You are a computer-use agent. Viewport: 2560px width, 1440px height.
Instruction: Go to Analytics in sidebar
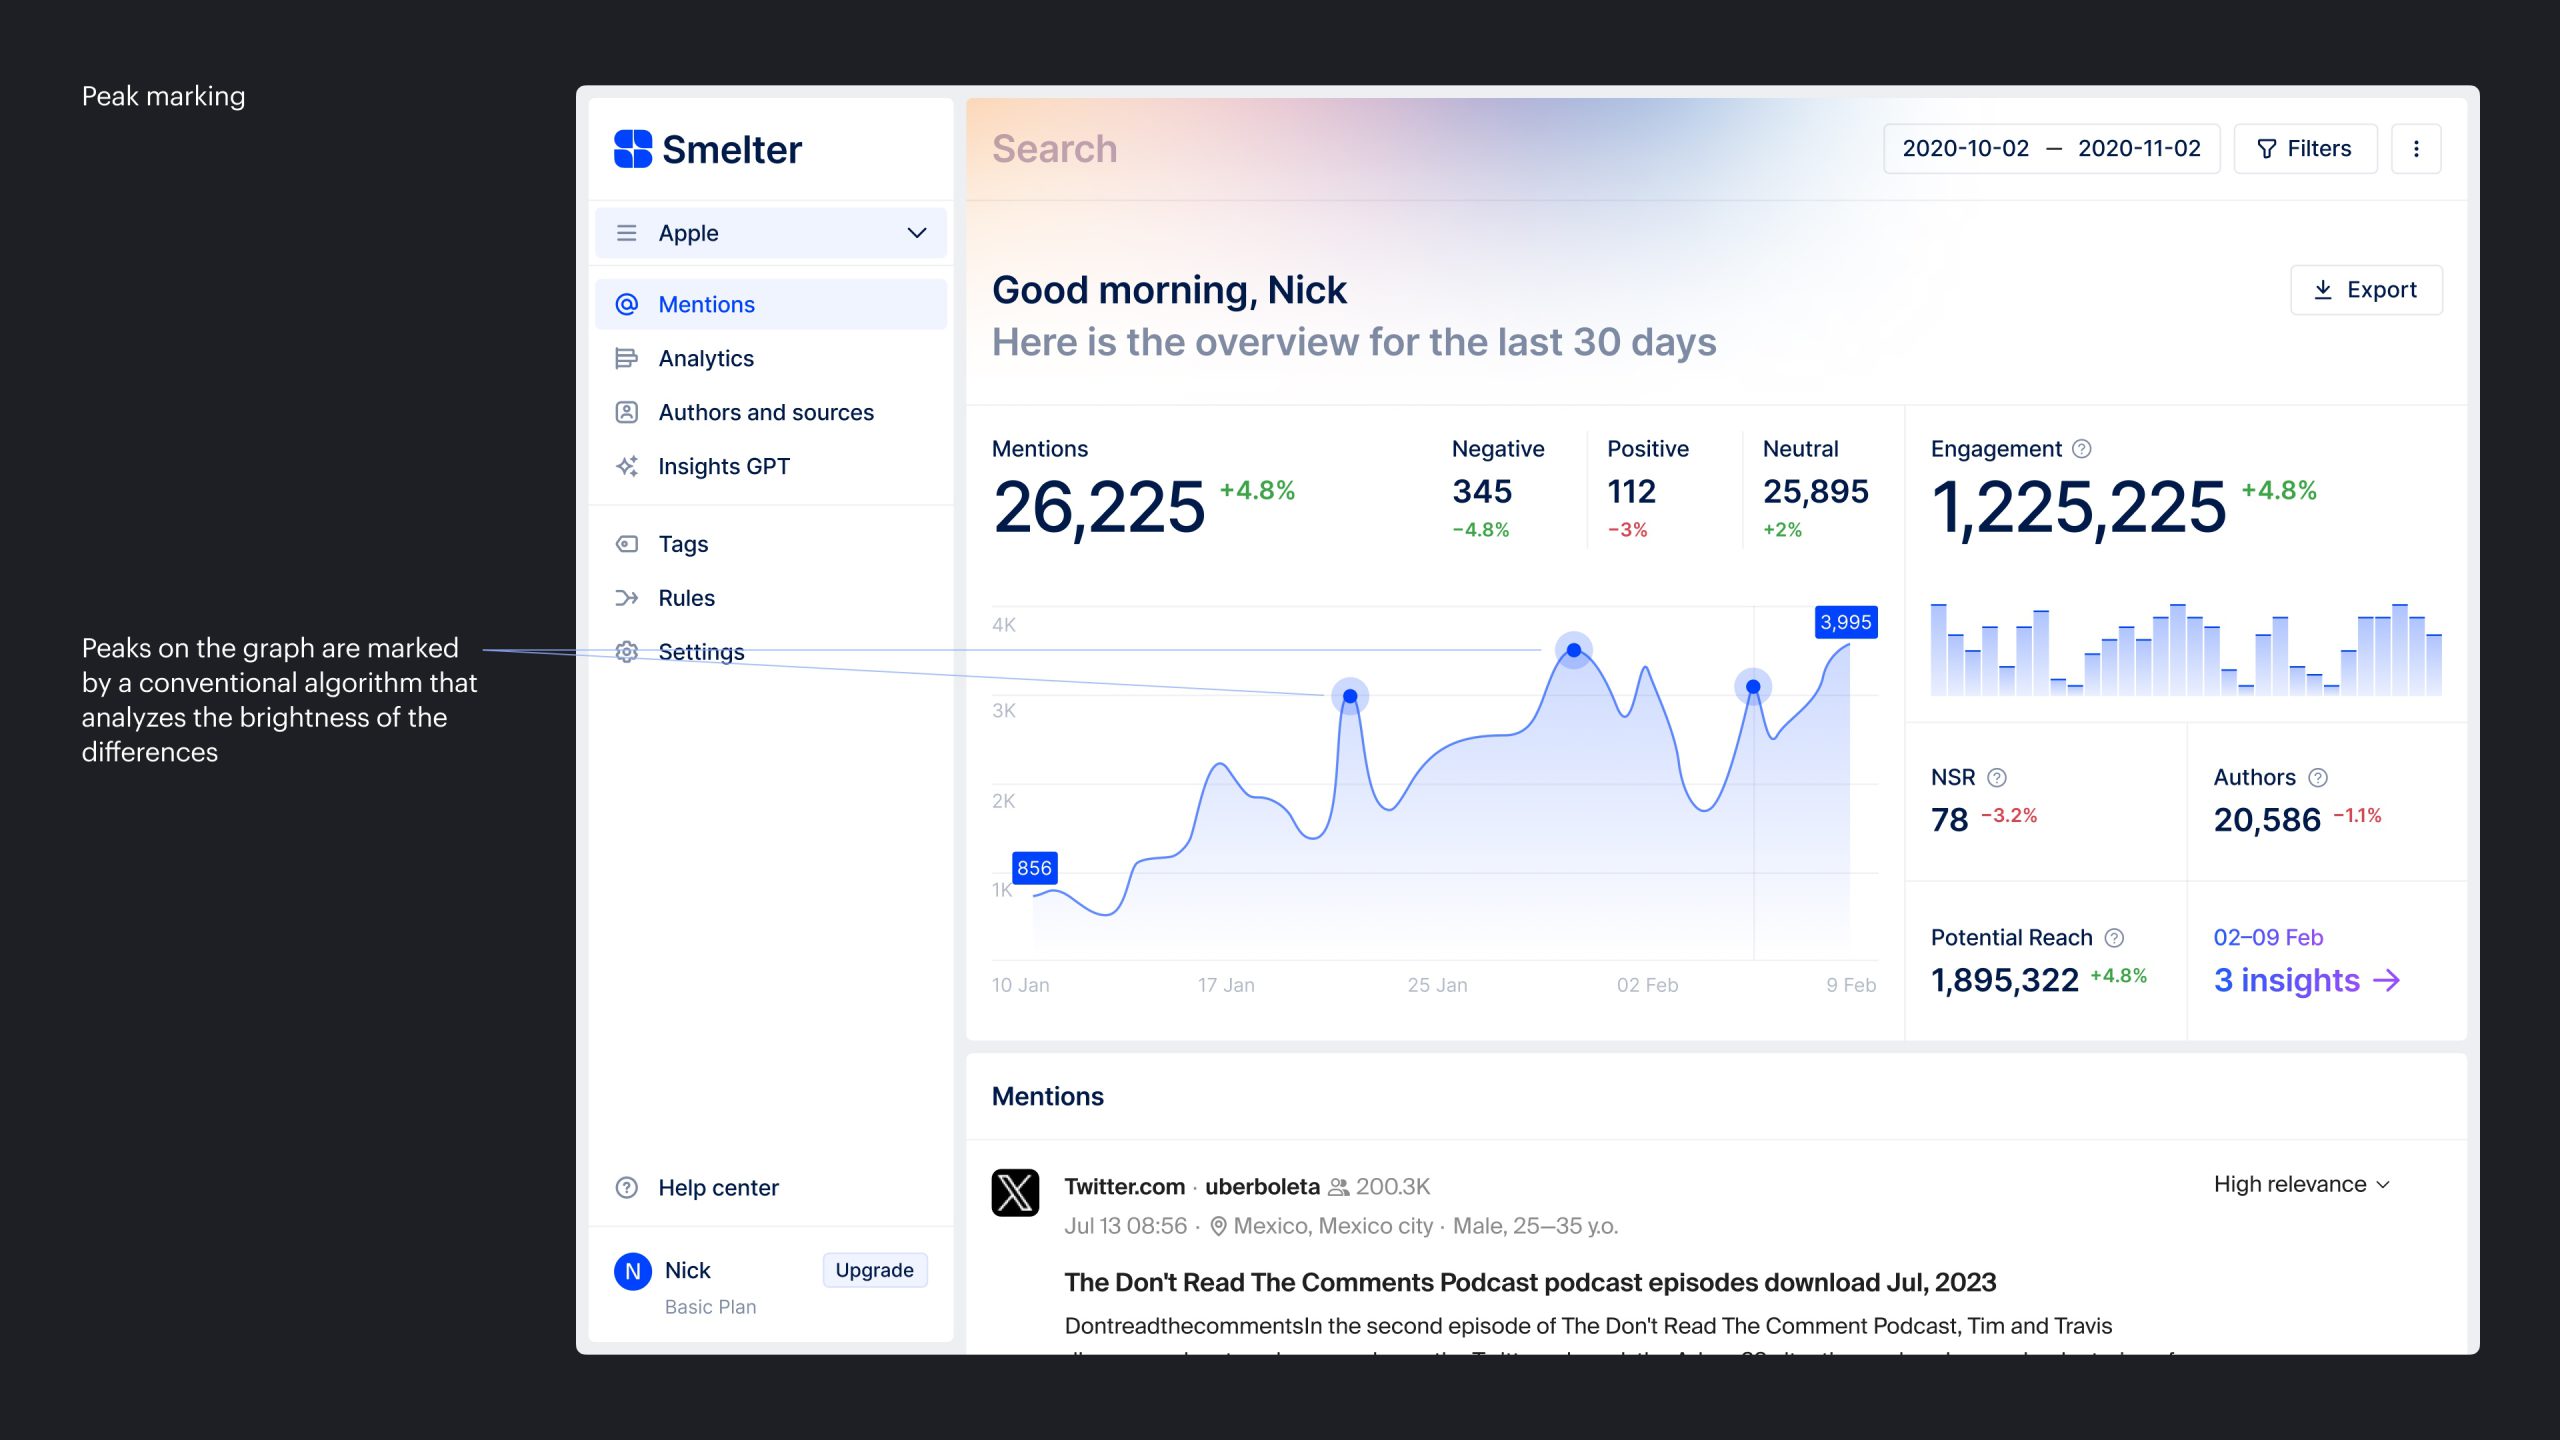(706, 358)
